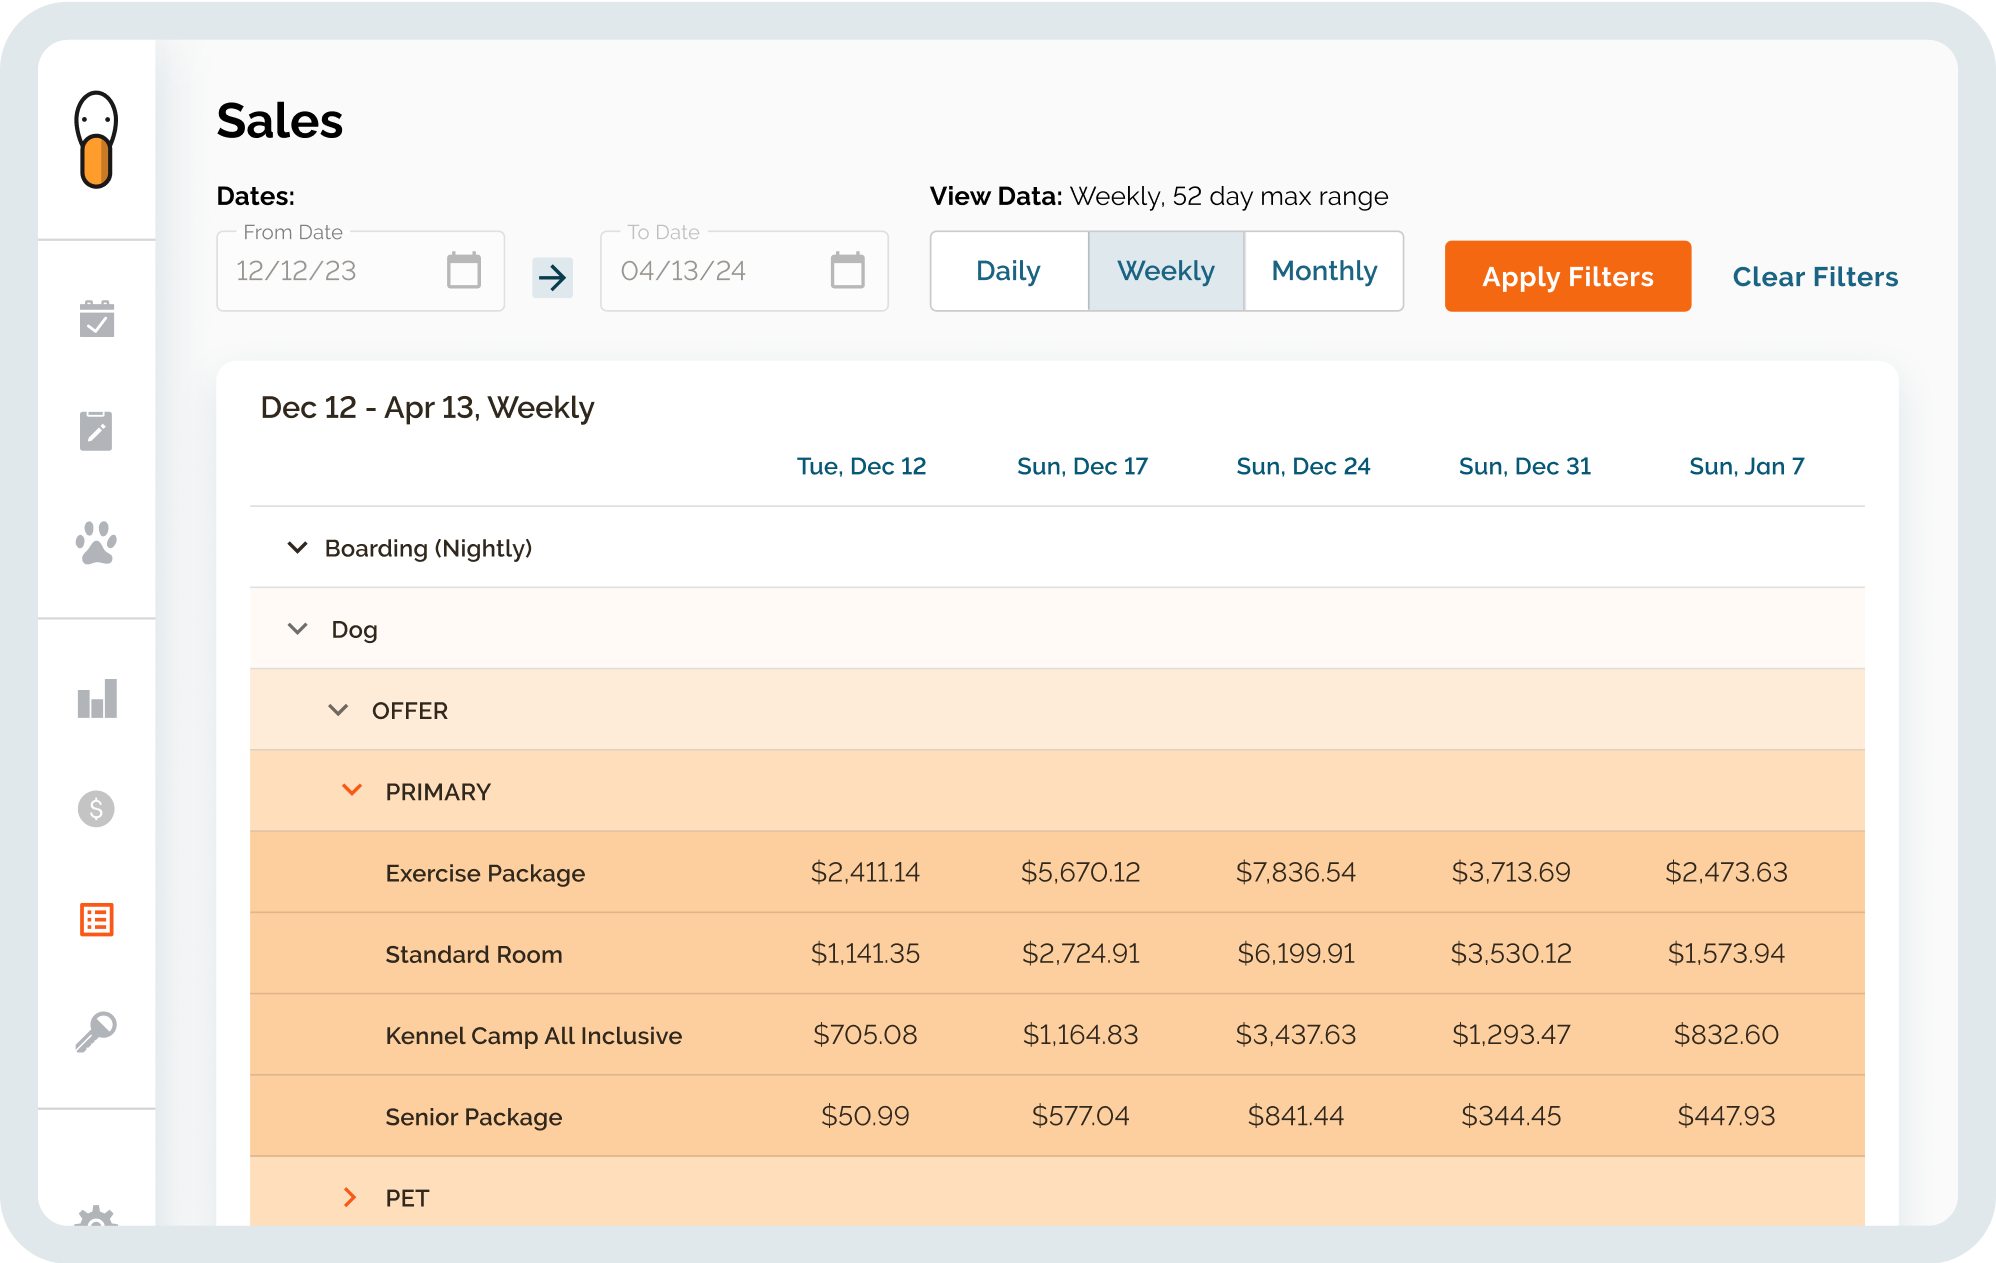The height and width of the screenshot is (1263, 1996).
Task: Click the Tue, Dec 12 column header
Action: tap(861, 466)
